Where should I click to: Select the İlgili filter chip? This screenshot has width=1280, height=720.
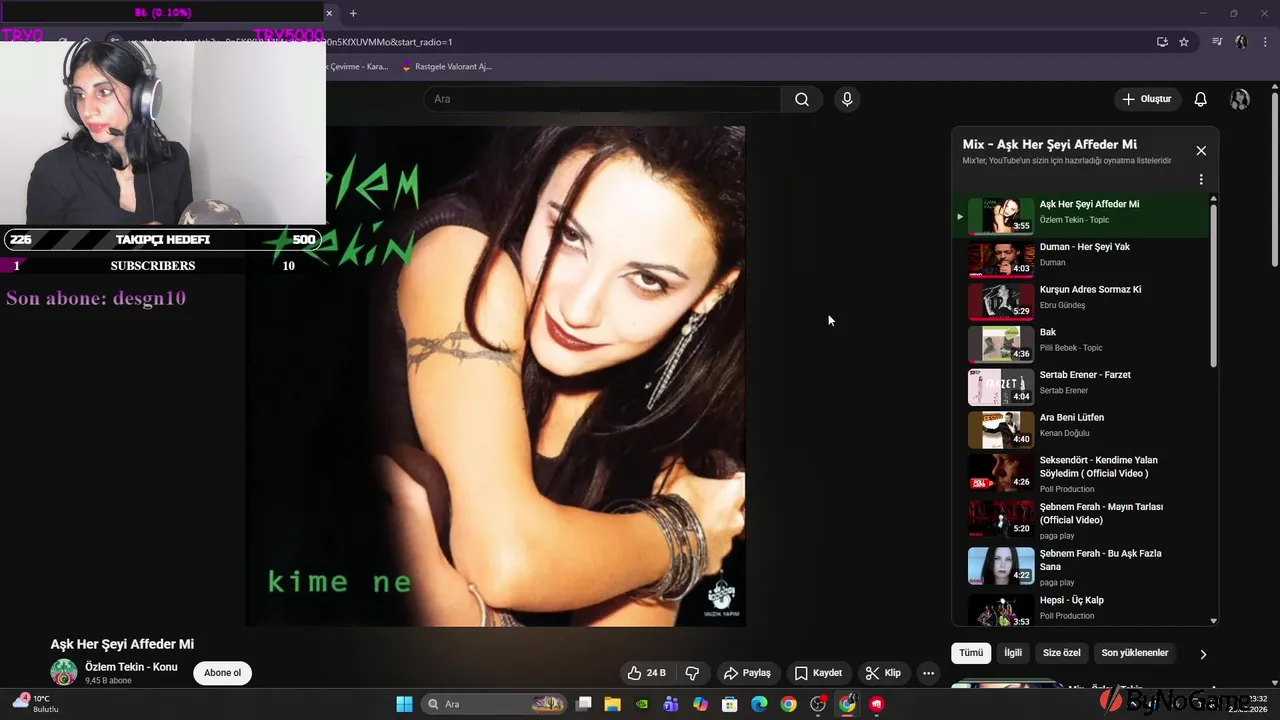point(1013,653)
